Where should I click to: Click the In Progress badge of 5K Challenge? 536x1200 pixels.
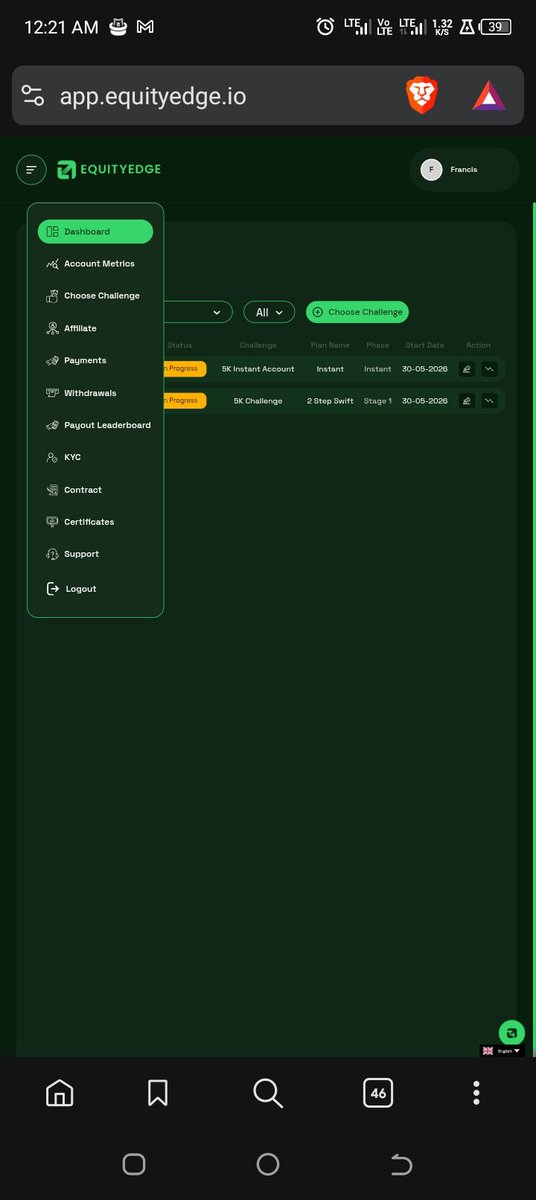tap(185, 401)
